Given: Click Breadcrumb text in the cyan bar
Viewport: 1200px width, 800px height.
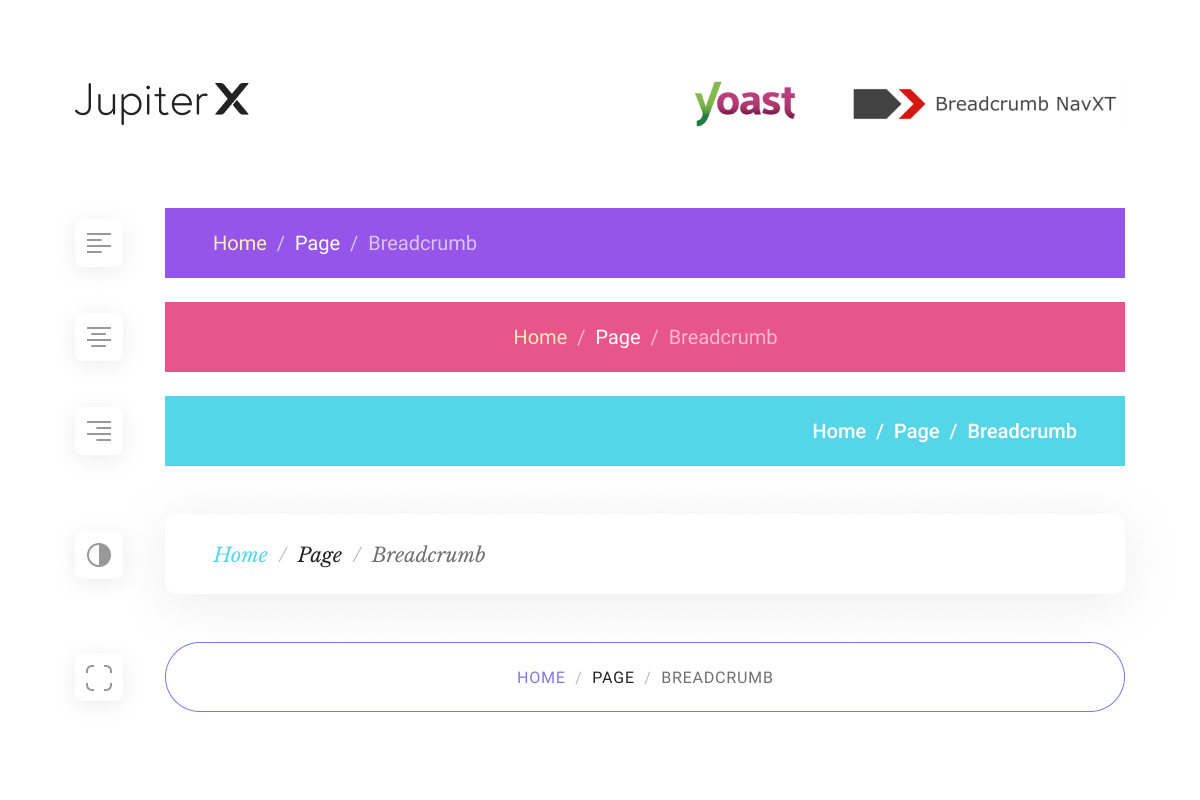Looking at the screenshot, I should coord(1022,431).
